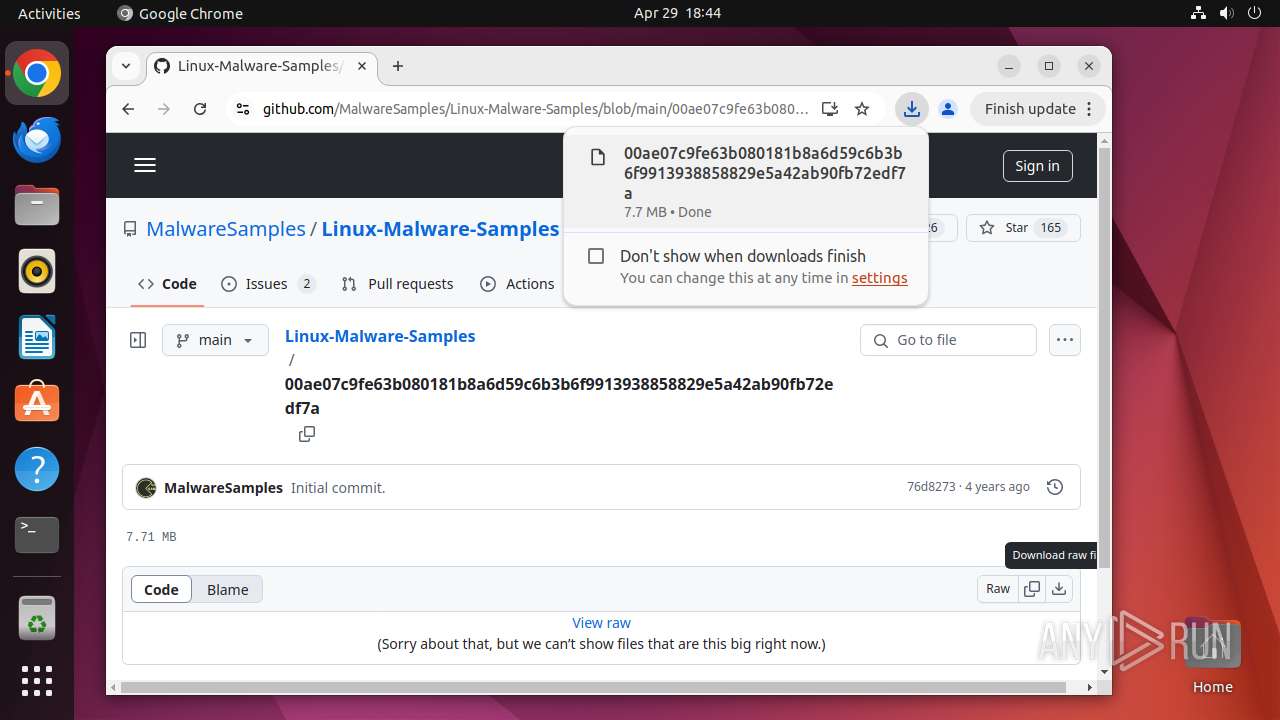Focus the Go to file search field
Viewport: 1280px width, 720px height.
(x=948, y=340)
